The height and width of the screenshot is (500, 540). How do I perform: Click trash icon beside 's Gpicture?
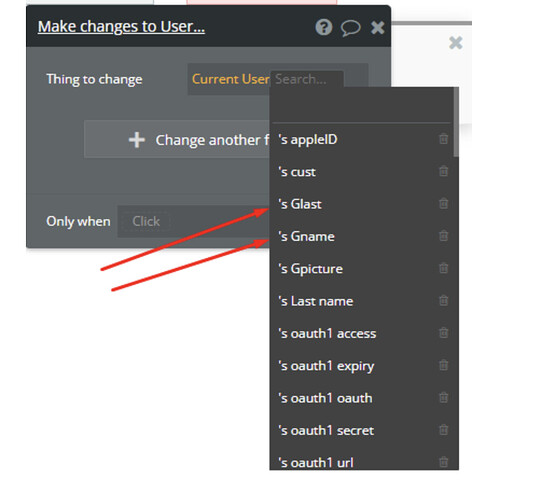(x=444, y=268)
